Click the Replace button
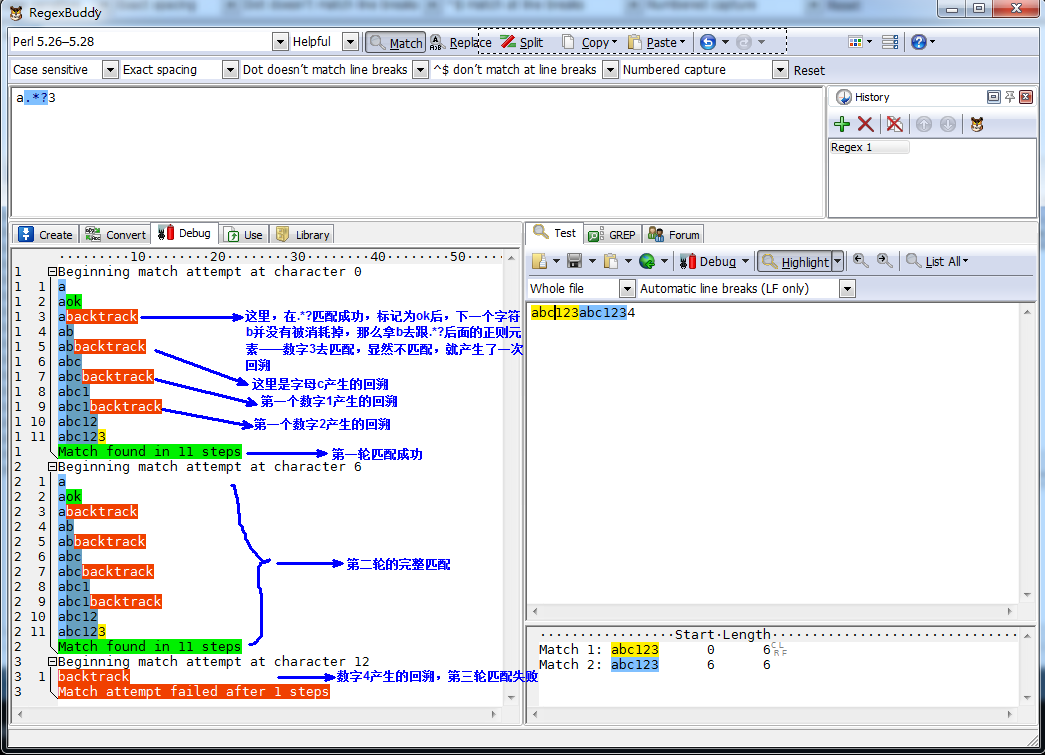Screen dimensions: 1045x755 click(x=460, y=42)
